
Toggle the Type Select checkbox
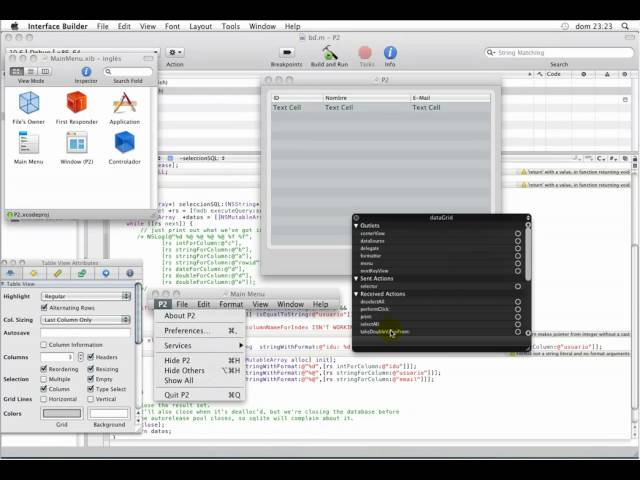coord(91,389)
